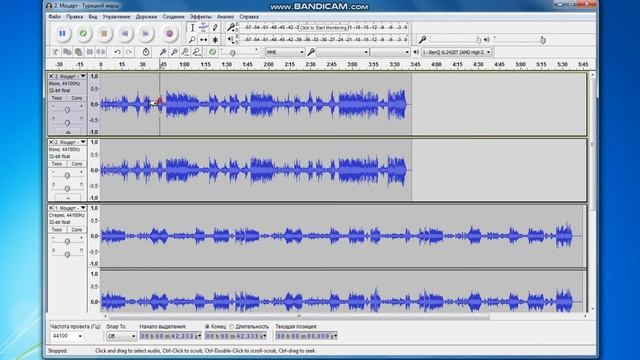The image size is (640, 360).
Task: Click the recording volume slider
Action: tap(456, 40)
